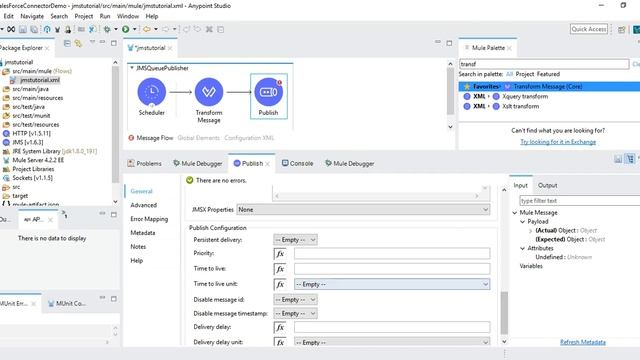Switch to the Console tab
The width and height of the screenshot is (640, 360).
pyautogui.click(x=298, y=164)
